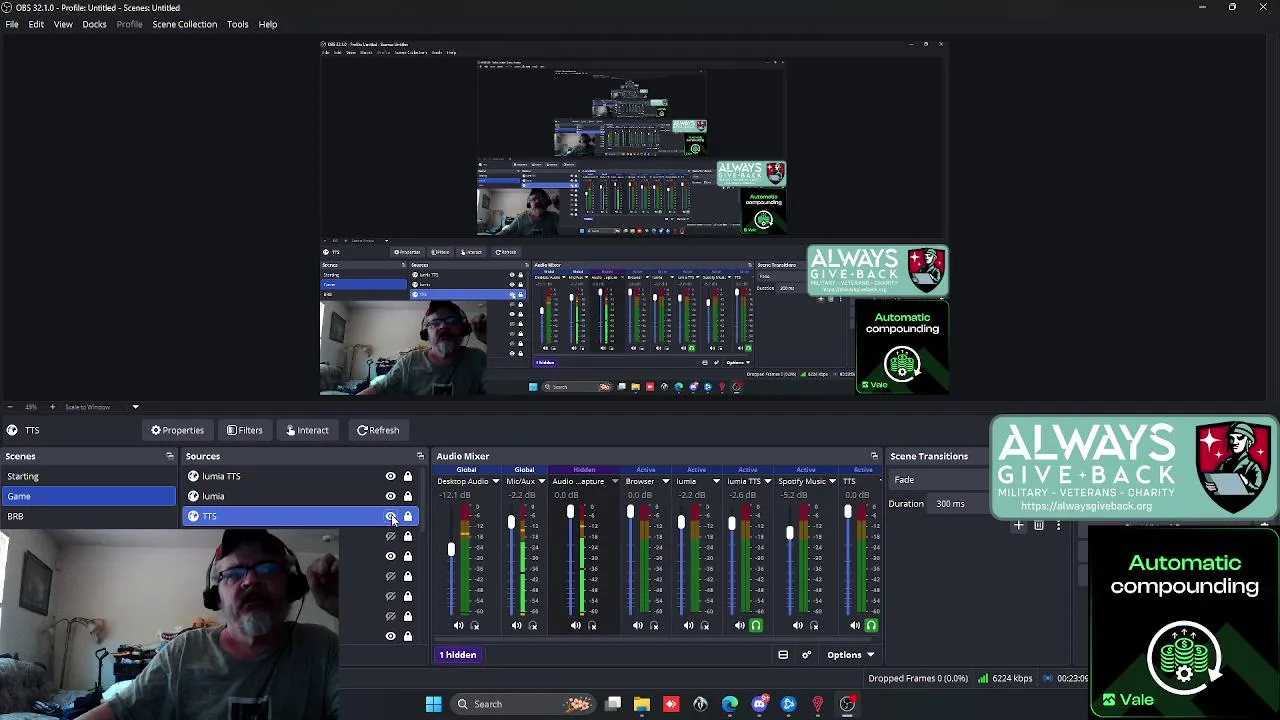Open the Scene Collection menu
Viewport: 1280px width, 720px height.
(184, 24)
